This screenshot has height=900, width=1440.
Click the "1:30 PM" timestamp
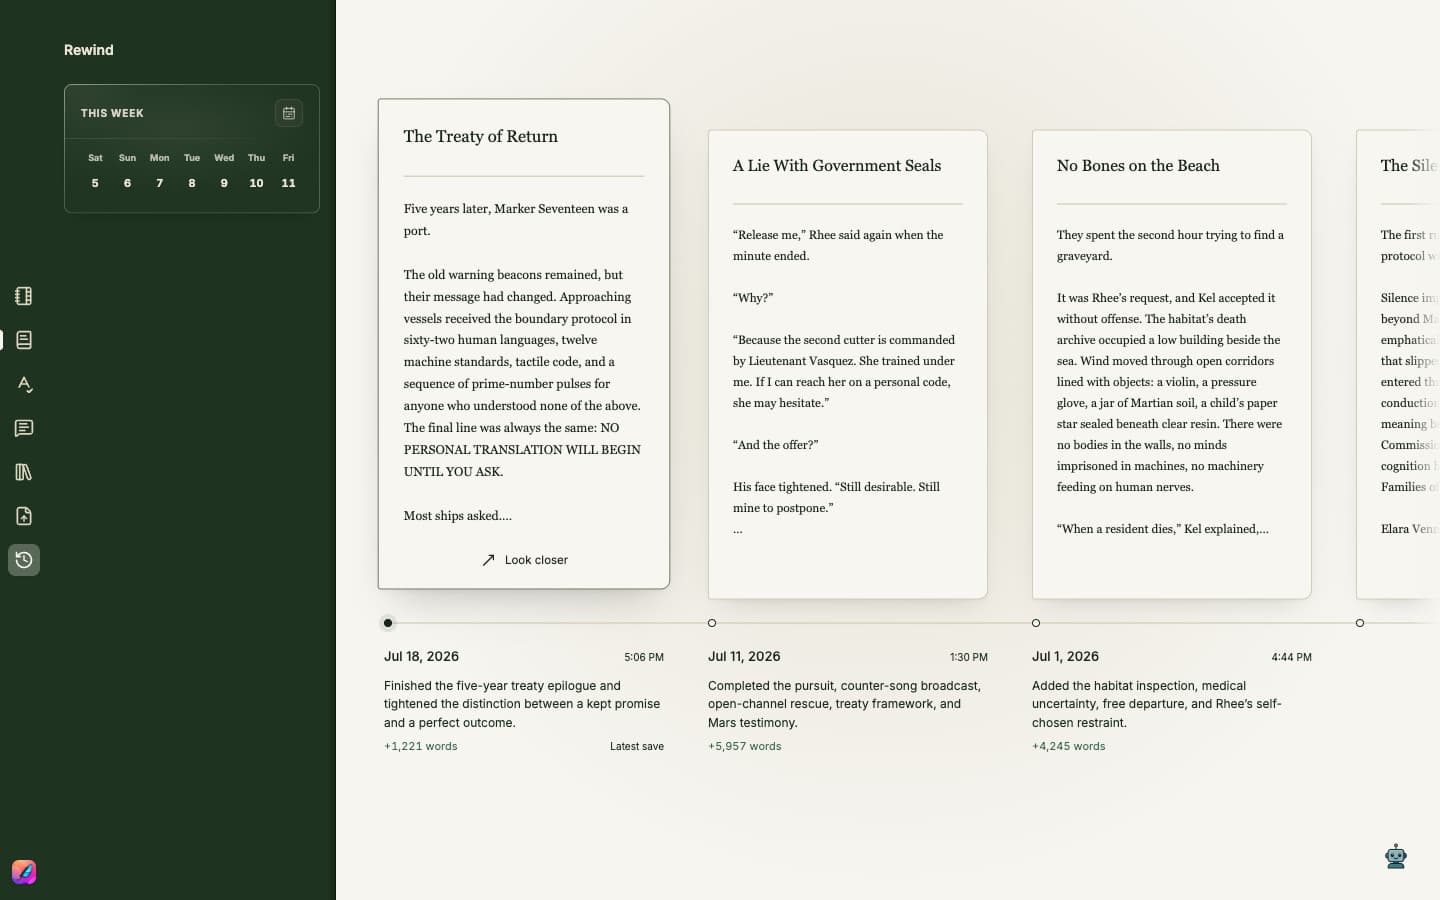pos(969,657)
